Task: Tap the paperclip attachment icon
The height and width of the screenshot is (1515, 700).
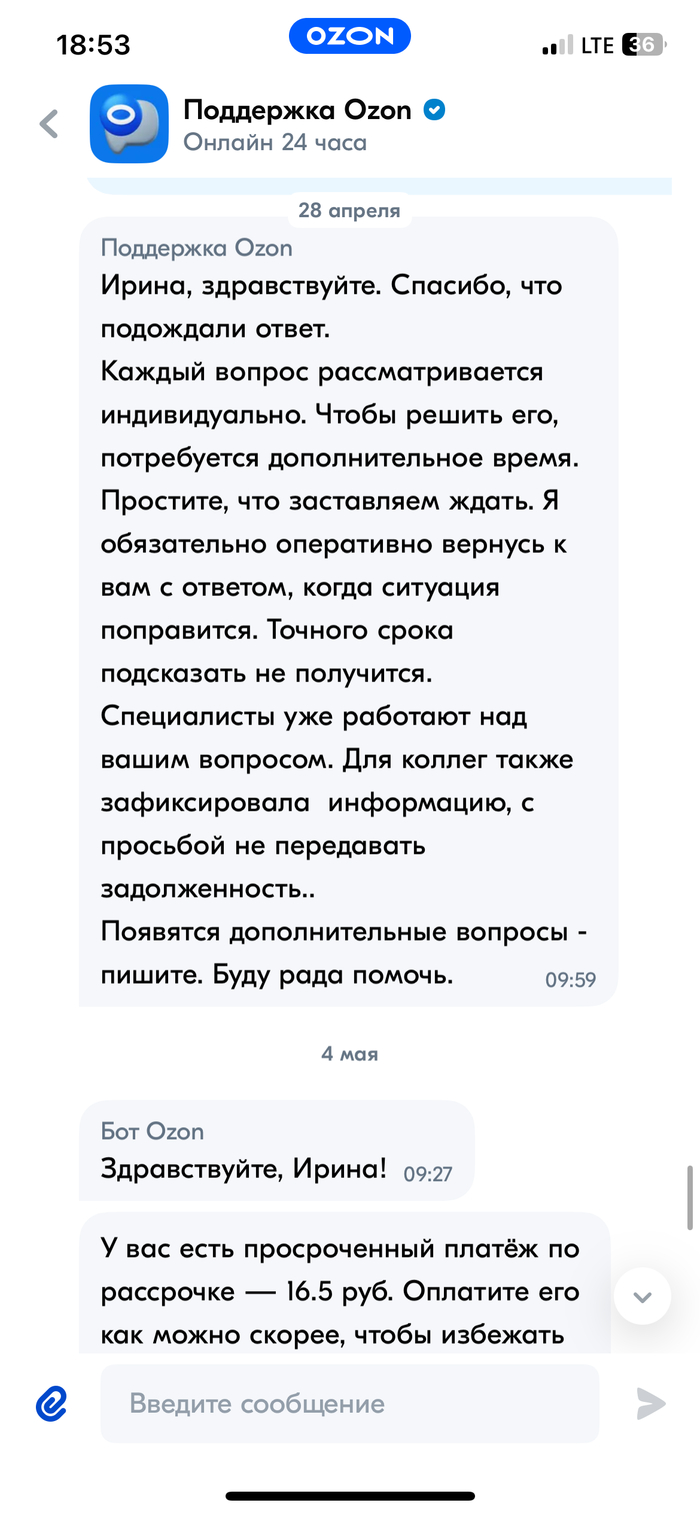Action: tap(51, 1404)
